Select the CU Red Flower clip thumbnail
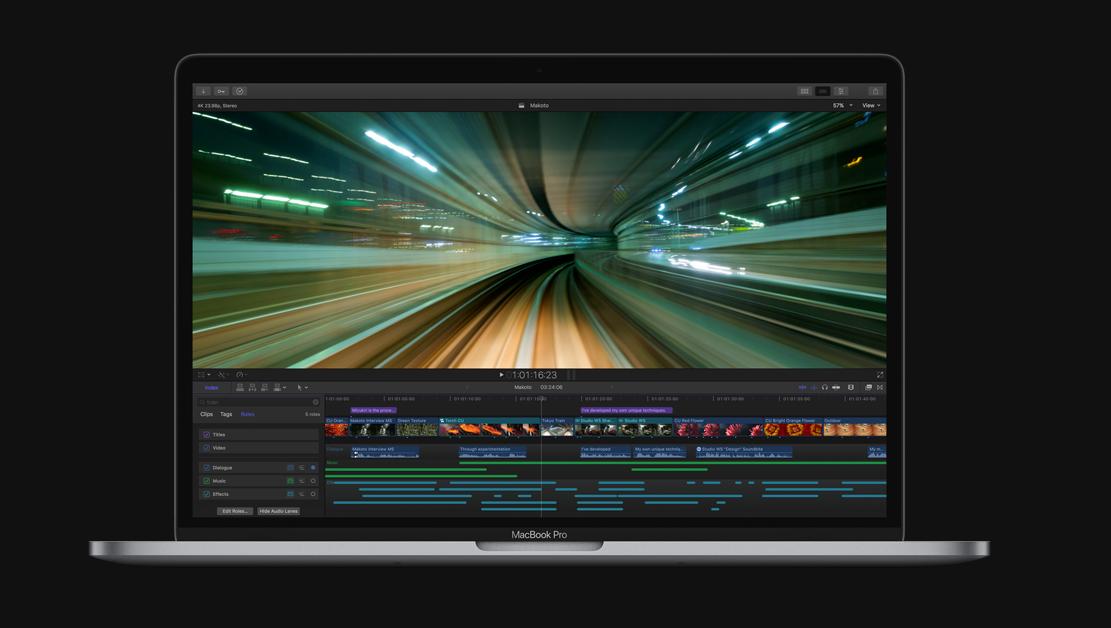The height and width of the screenshot is (628, 1111). 718,429
